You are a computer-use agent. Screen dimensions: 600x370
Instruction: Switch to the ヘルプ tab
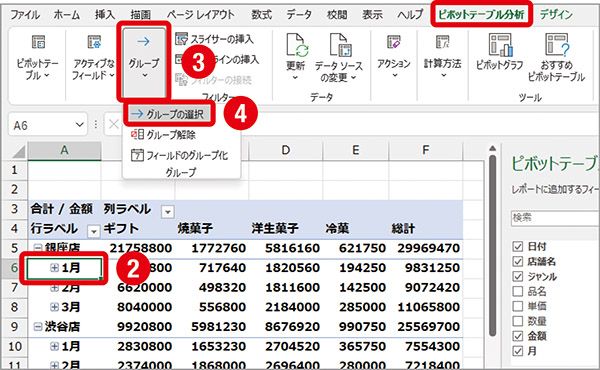point(410,15)
